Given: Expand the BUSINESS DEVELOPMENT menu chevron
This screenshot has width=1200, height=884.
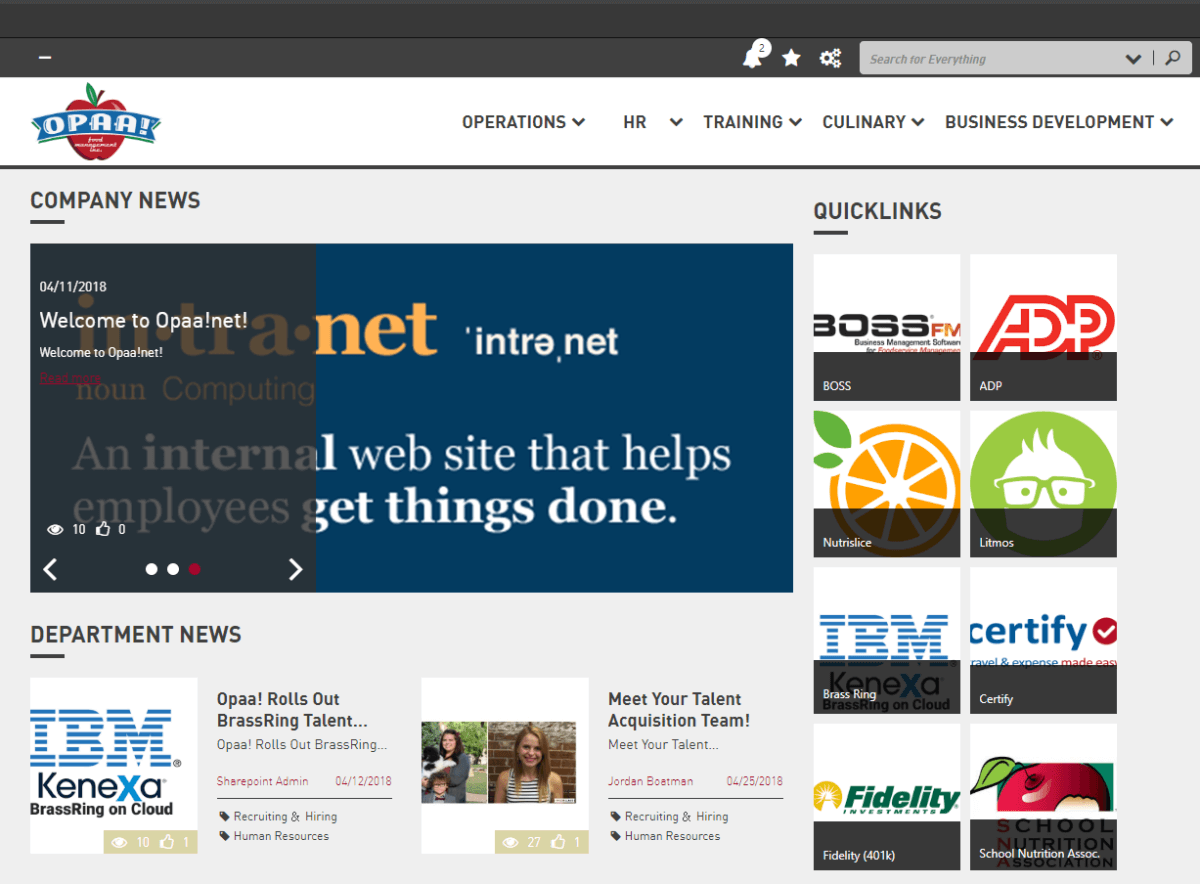Looking at the screenshot, I should click(x=1167, y=121).
